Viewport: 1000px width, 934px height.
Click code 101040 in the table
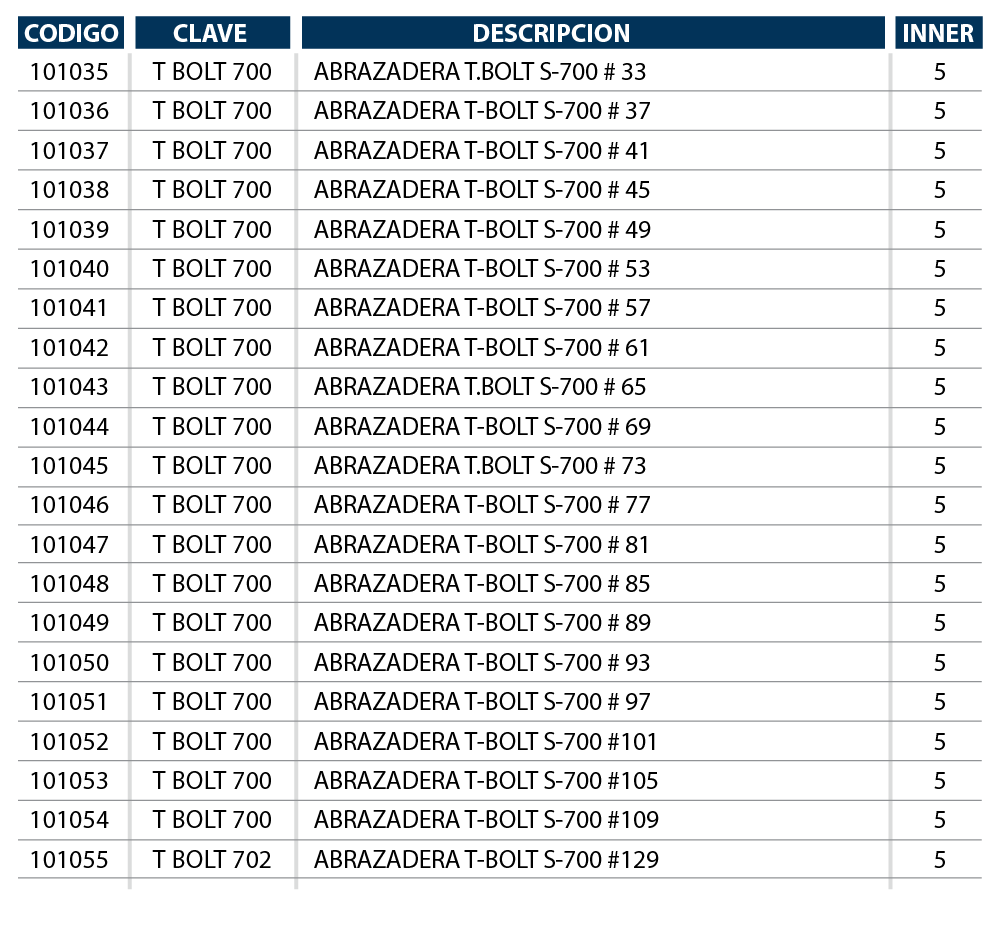click(x=70, y=268)
